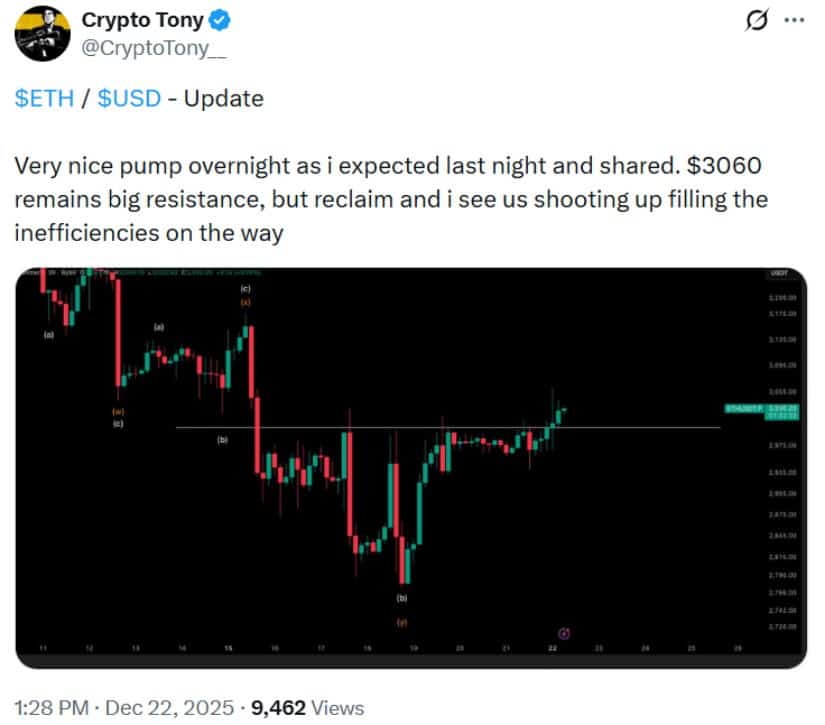Expand the ETH/USD chart image
This screenshot has width=825, height=725.
(x=412, y=458)
